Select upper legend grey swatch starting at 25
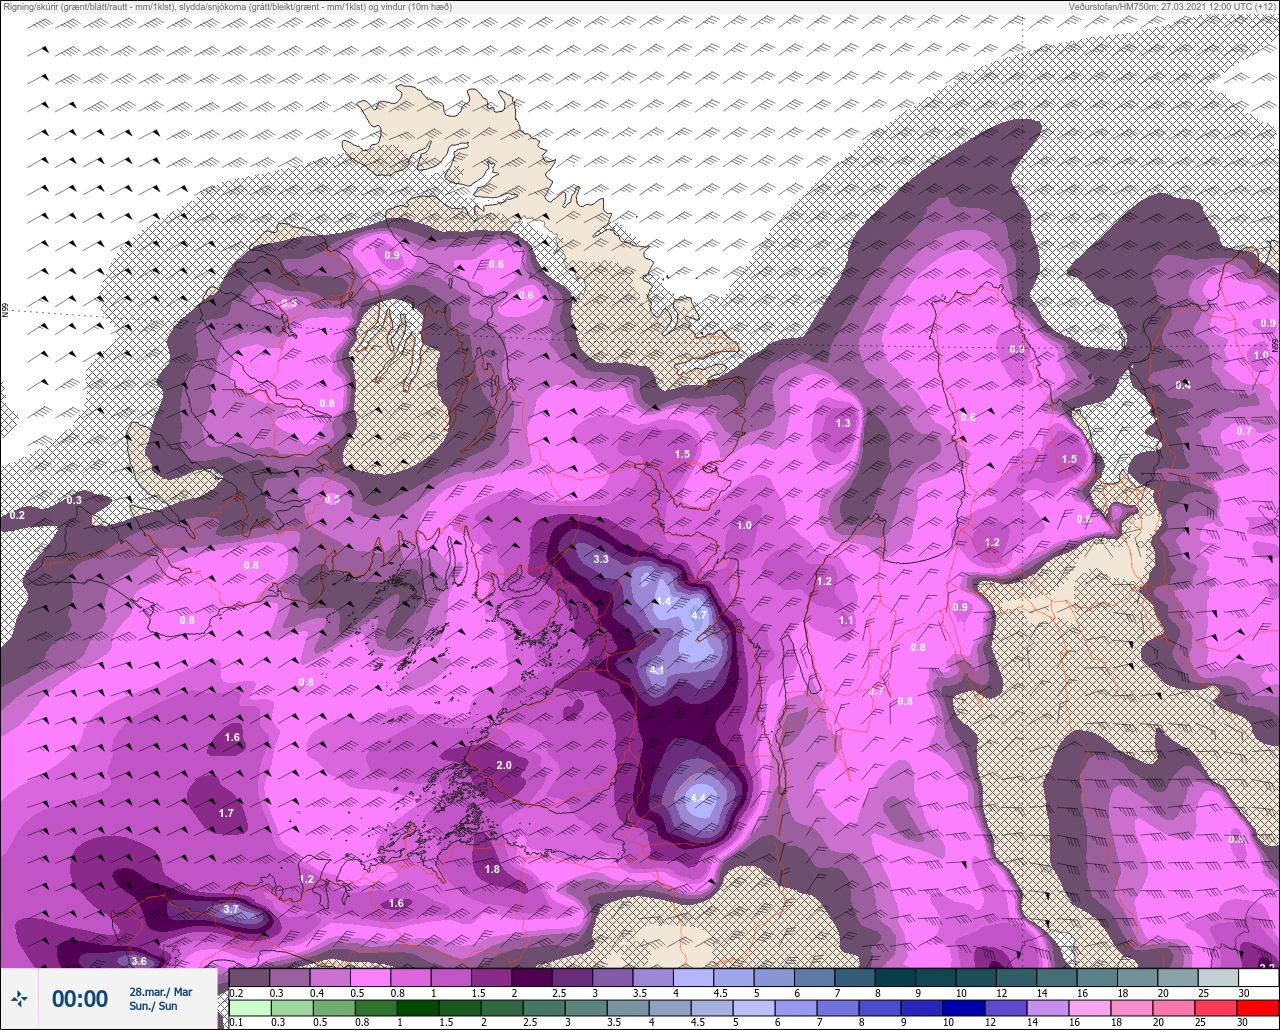Screen dimensions: 1280x1030 1218,977
